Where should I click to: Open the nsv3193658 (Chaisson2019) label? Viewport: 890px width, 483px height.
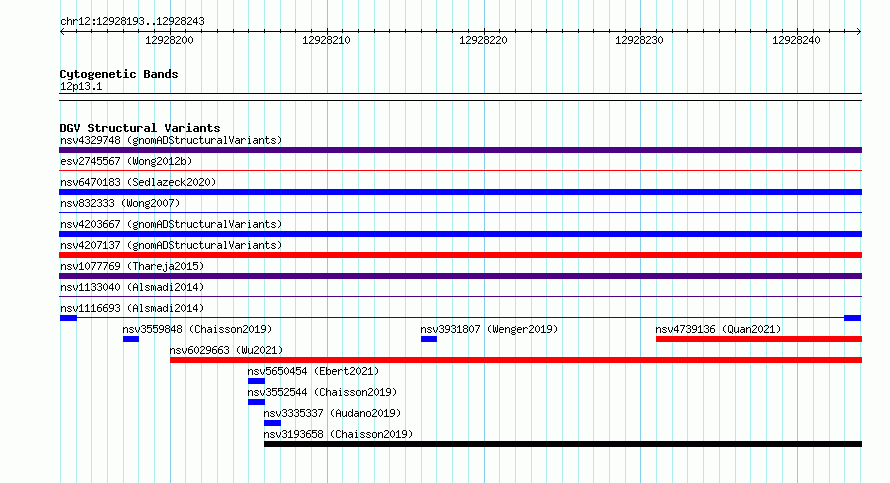point(338,434)
